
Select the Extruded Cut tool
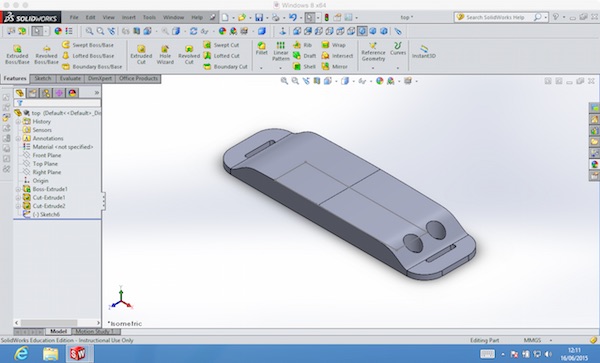tap(141, 54)
